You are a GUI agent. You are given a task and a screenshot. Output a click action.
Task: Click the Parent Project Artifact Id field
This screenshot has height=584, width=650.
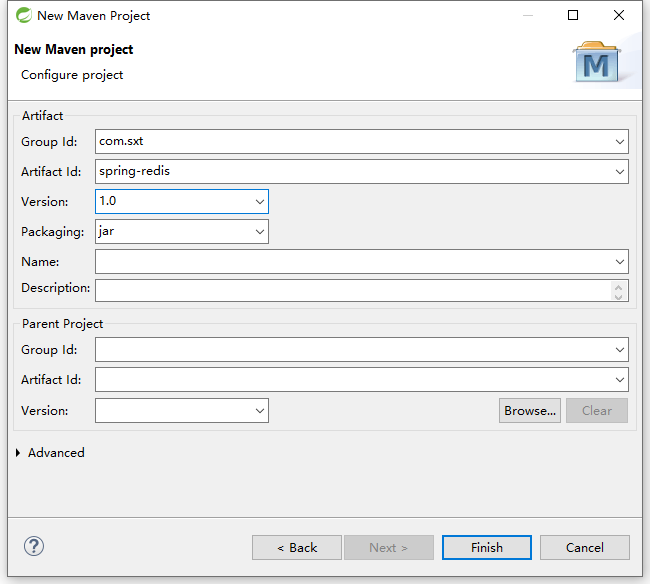pyautogui.click(x=361, y=380)
